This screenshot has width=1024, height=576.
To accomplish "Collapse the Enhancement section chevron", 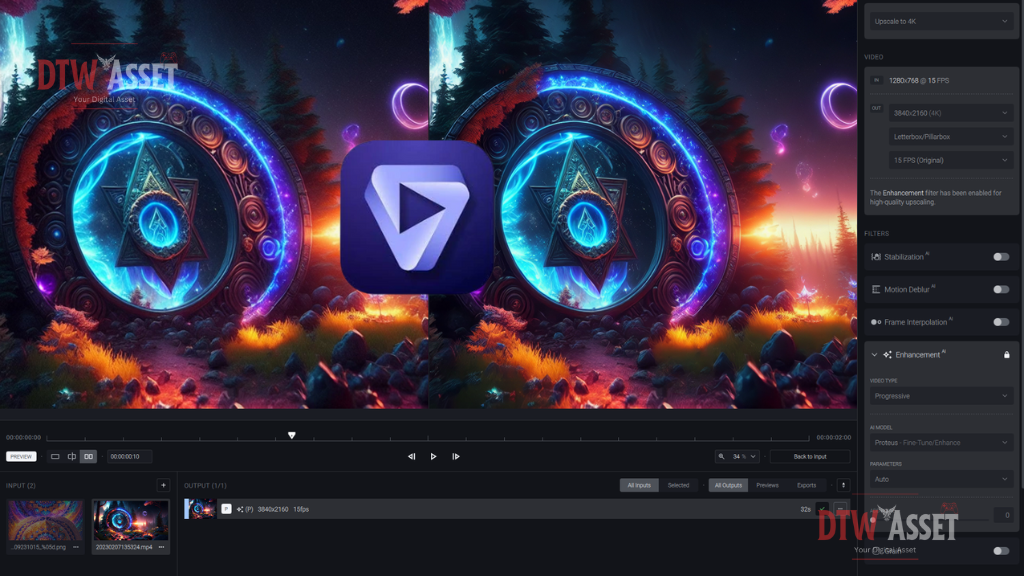I will click(874, 355).
